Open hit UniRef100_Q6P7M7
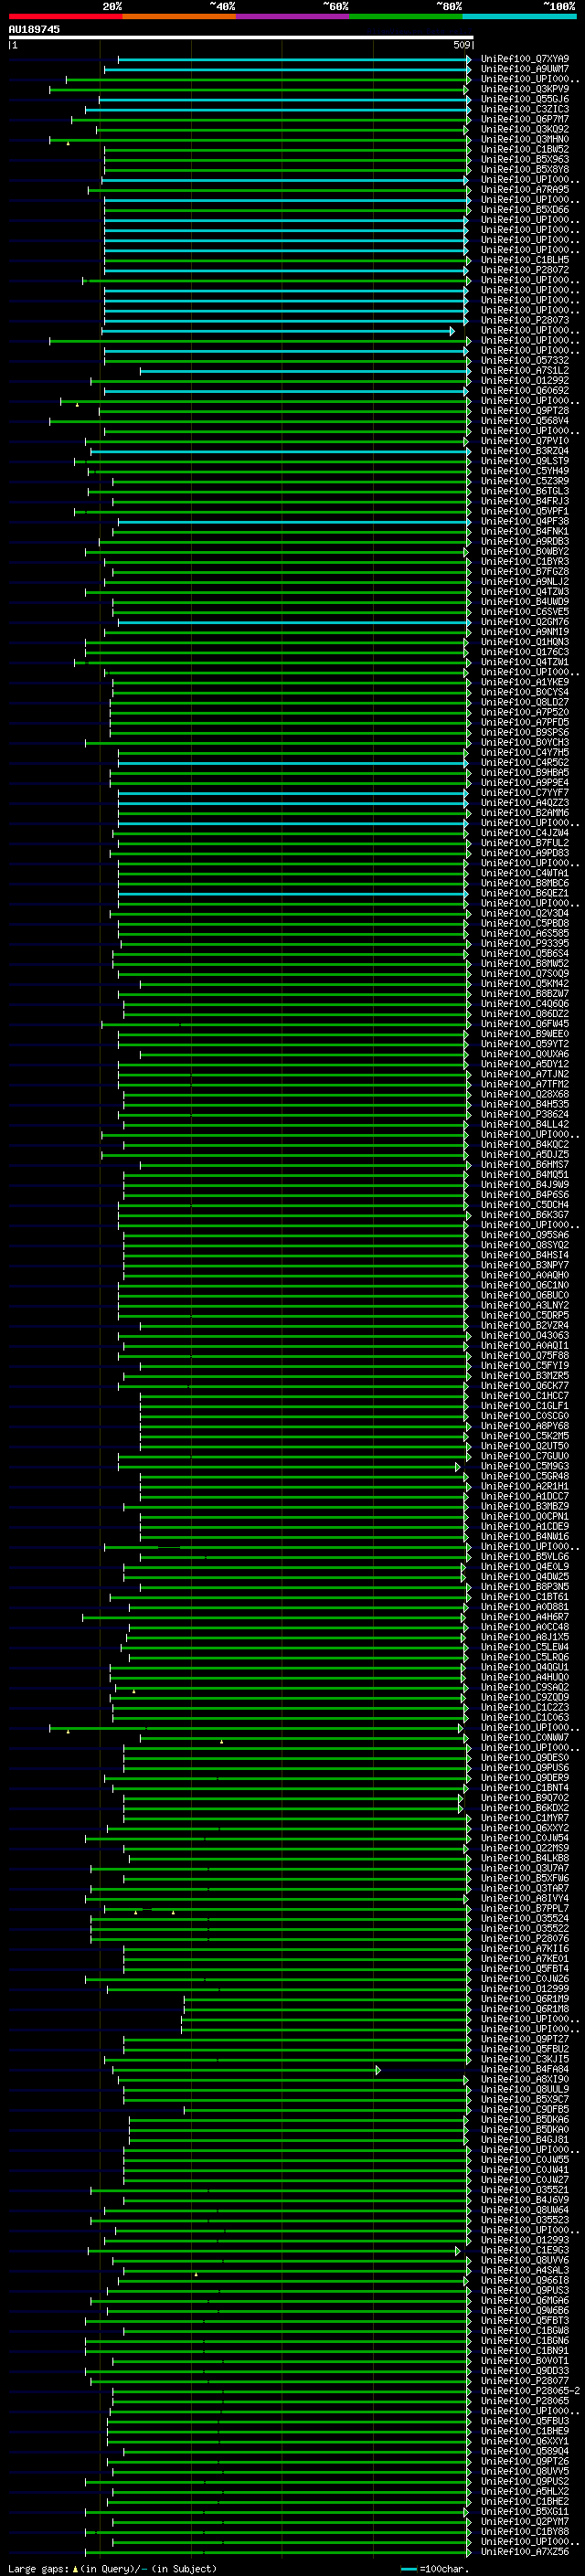The width and height of the screenshot is (585, 2576). (x=525, y=119)
